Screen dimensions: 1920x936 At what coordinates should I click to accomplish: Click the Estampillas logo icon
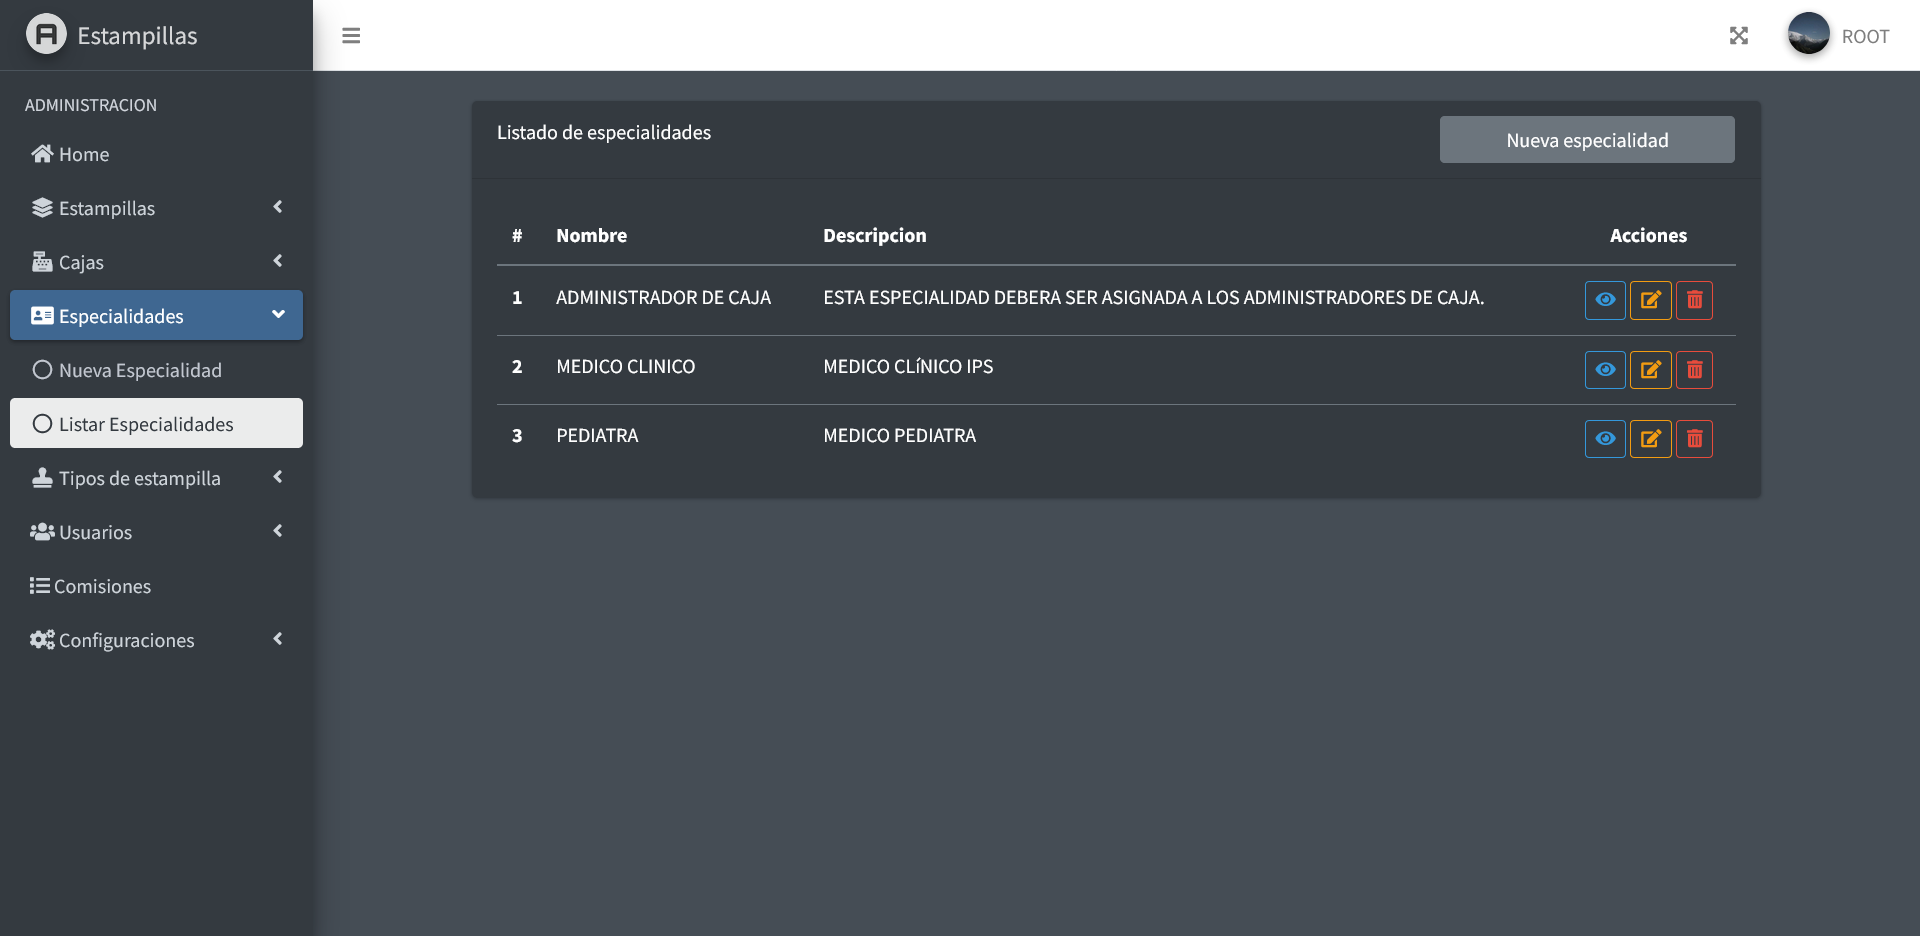pos(46,34)
